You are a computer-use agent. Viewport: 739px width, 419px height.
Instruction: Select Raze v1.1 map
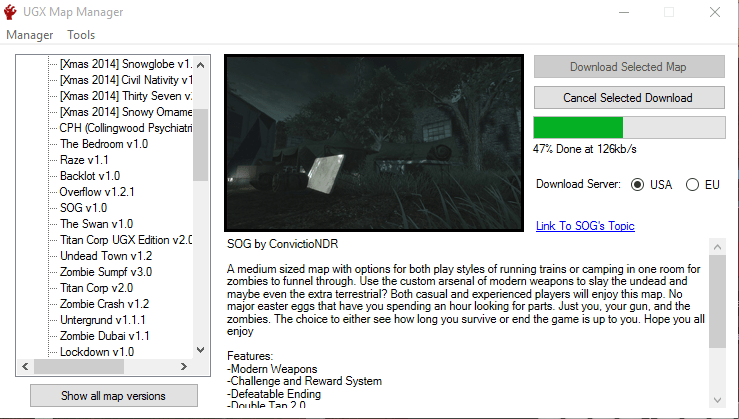[x=84, y=160]
